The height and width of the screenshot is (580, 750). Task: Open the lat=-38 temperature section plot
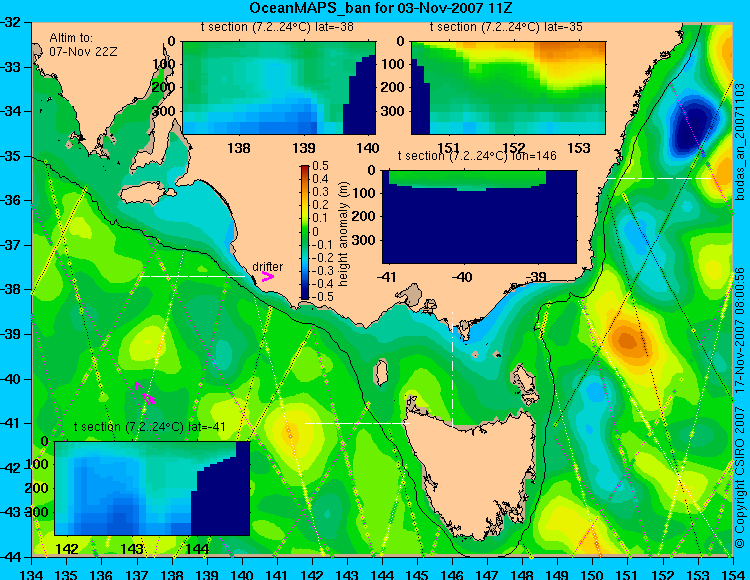pos(279,88)
